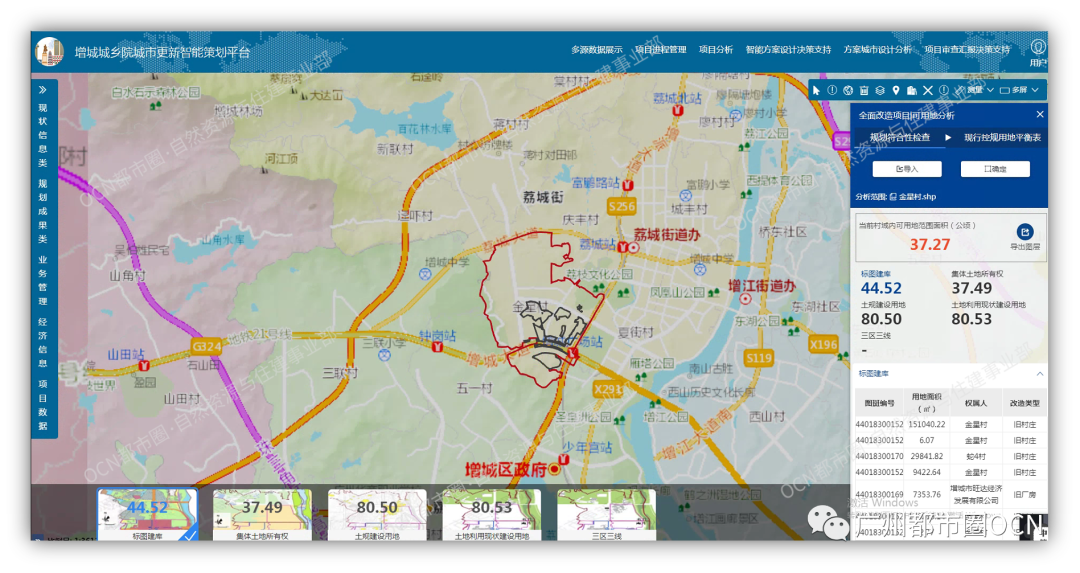Click the 荔城街道办 marker on map

[x=633, y=247]
